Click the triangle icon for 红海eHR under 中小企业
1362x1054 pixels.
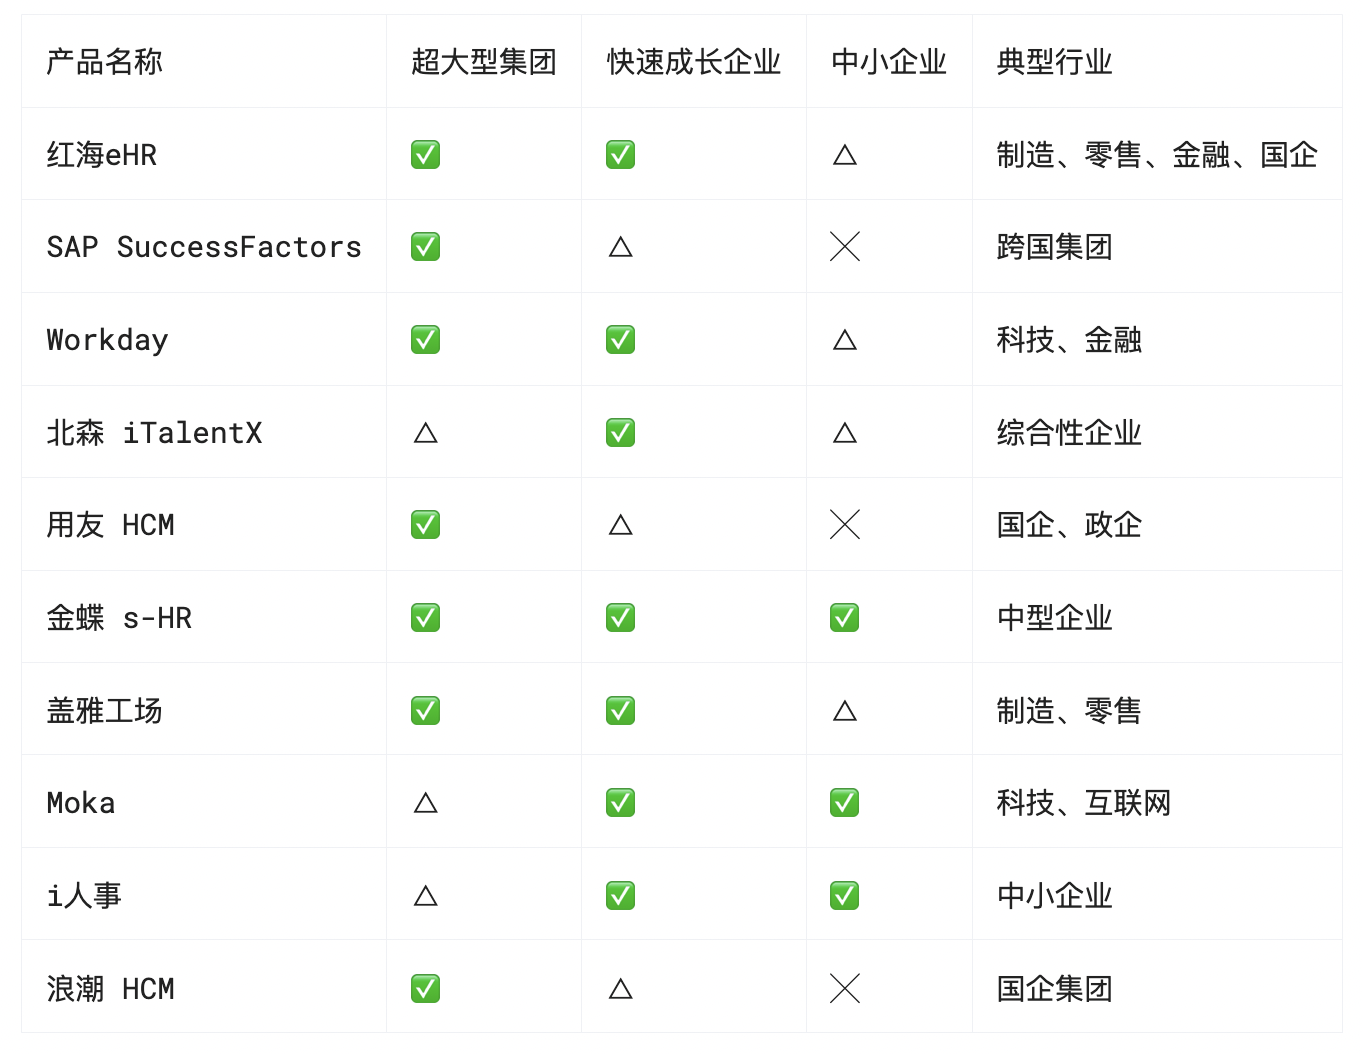tap(845, 155)
